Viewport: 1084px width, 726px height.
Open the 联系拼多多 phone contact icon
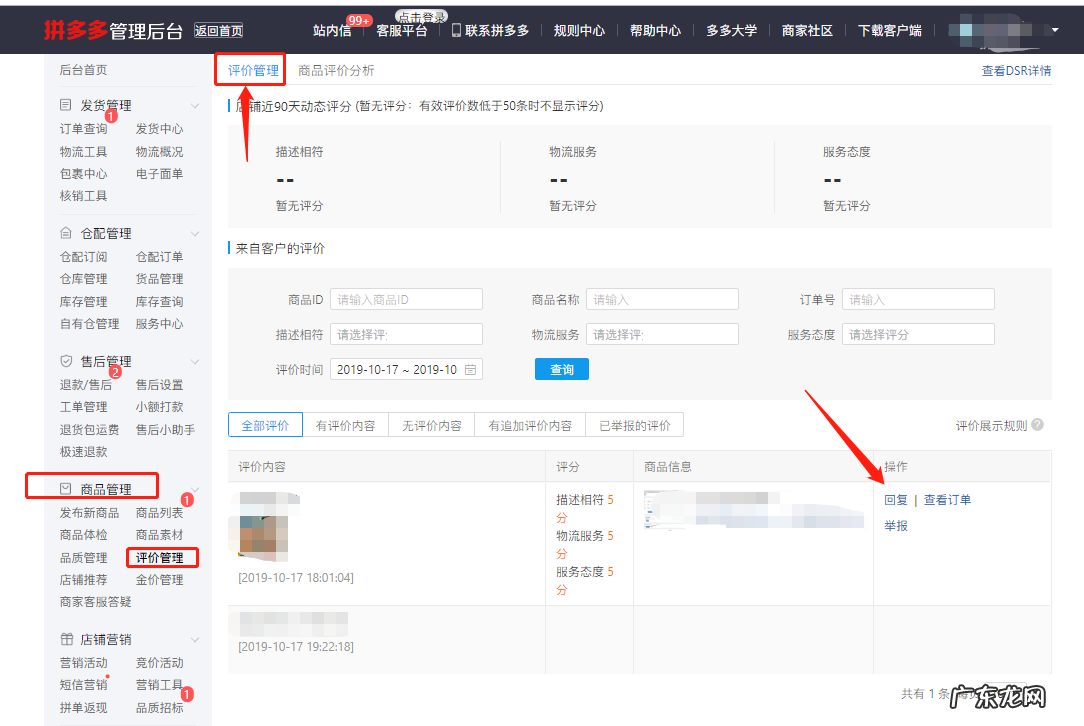[x=457, y=30]
